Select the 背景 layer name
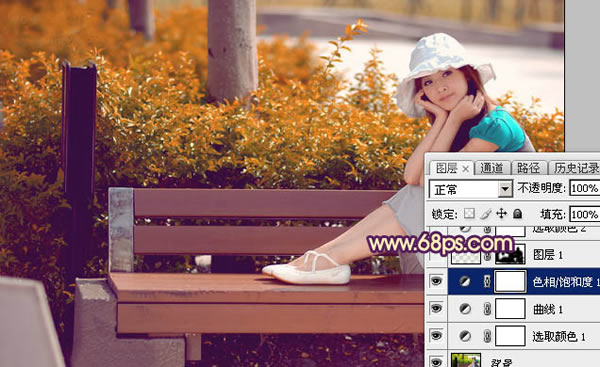This screenshot has width=600, height=367. [502, 362]
